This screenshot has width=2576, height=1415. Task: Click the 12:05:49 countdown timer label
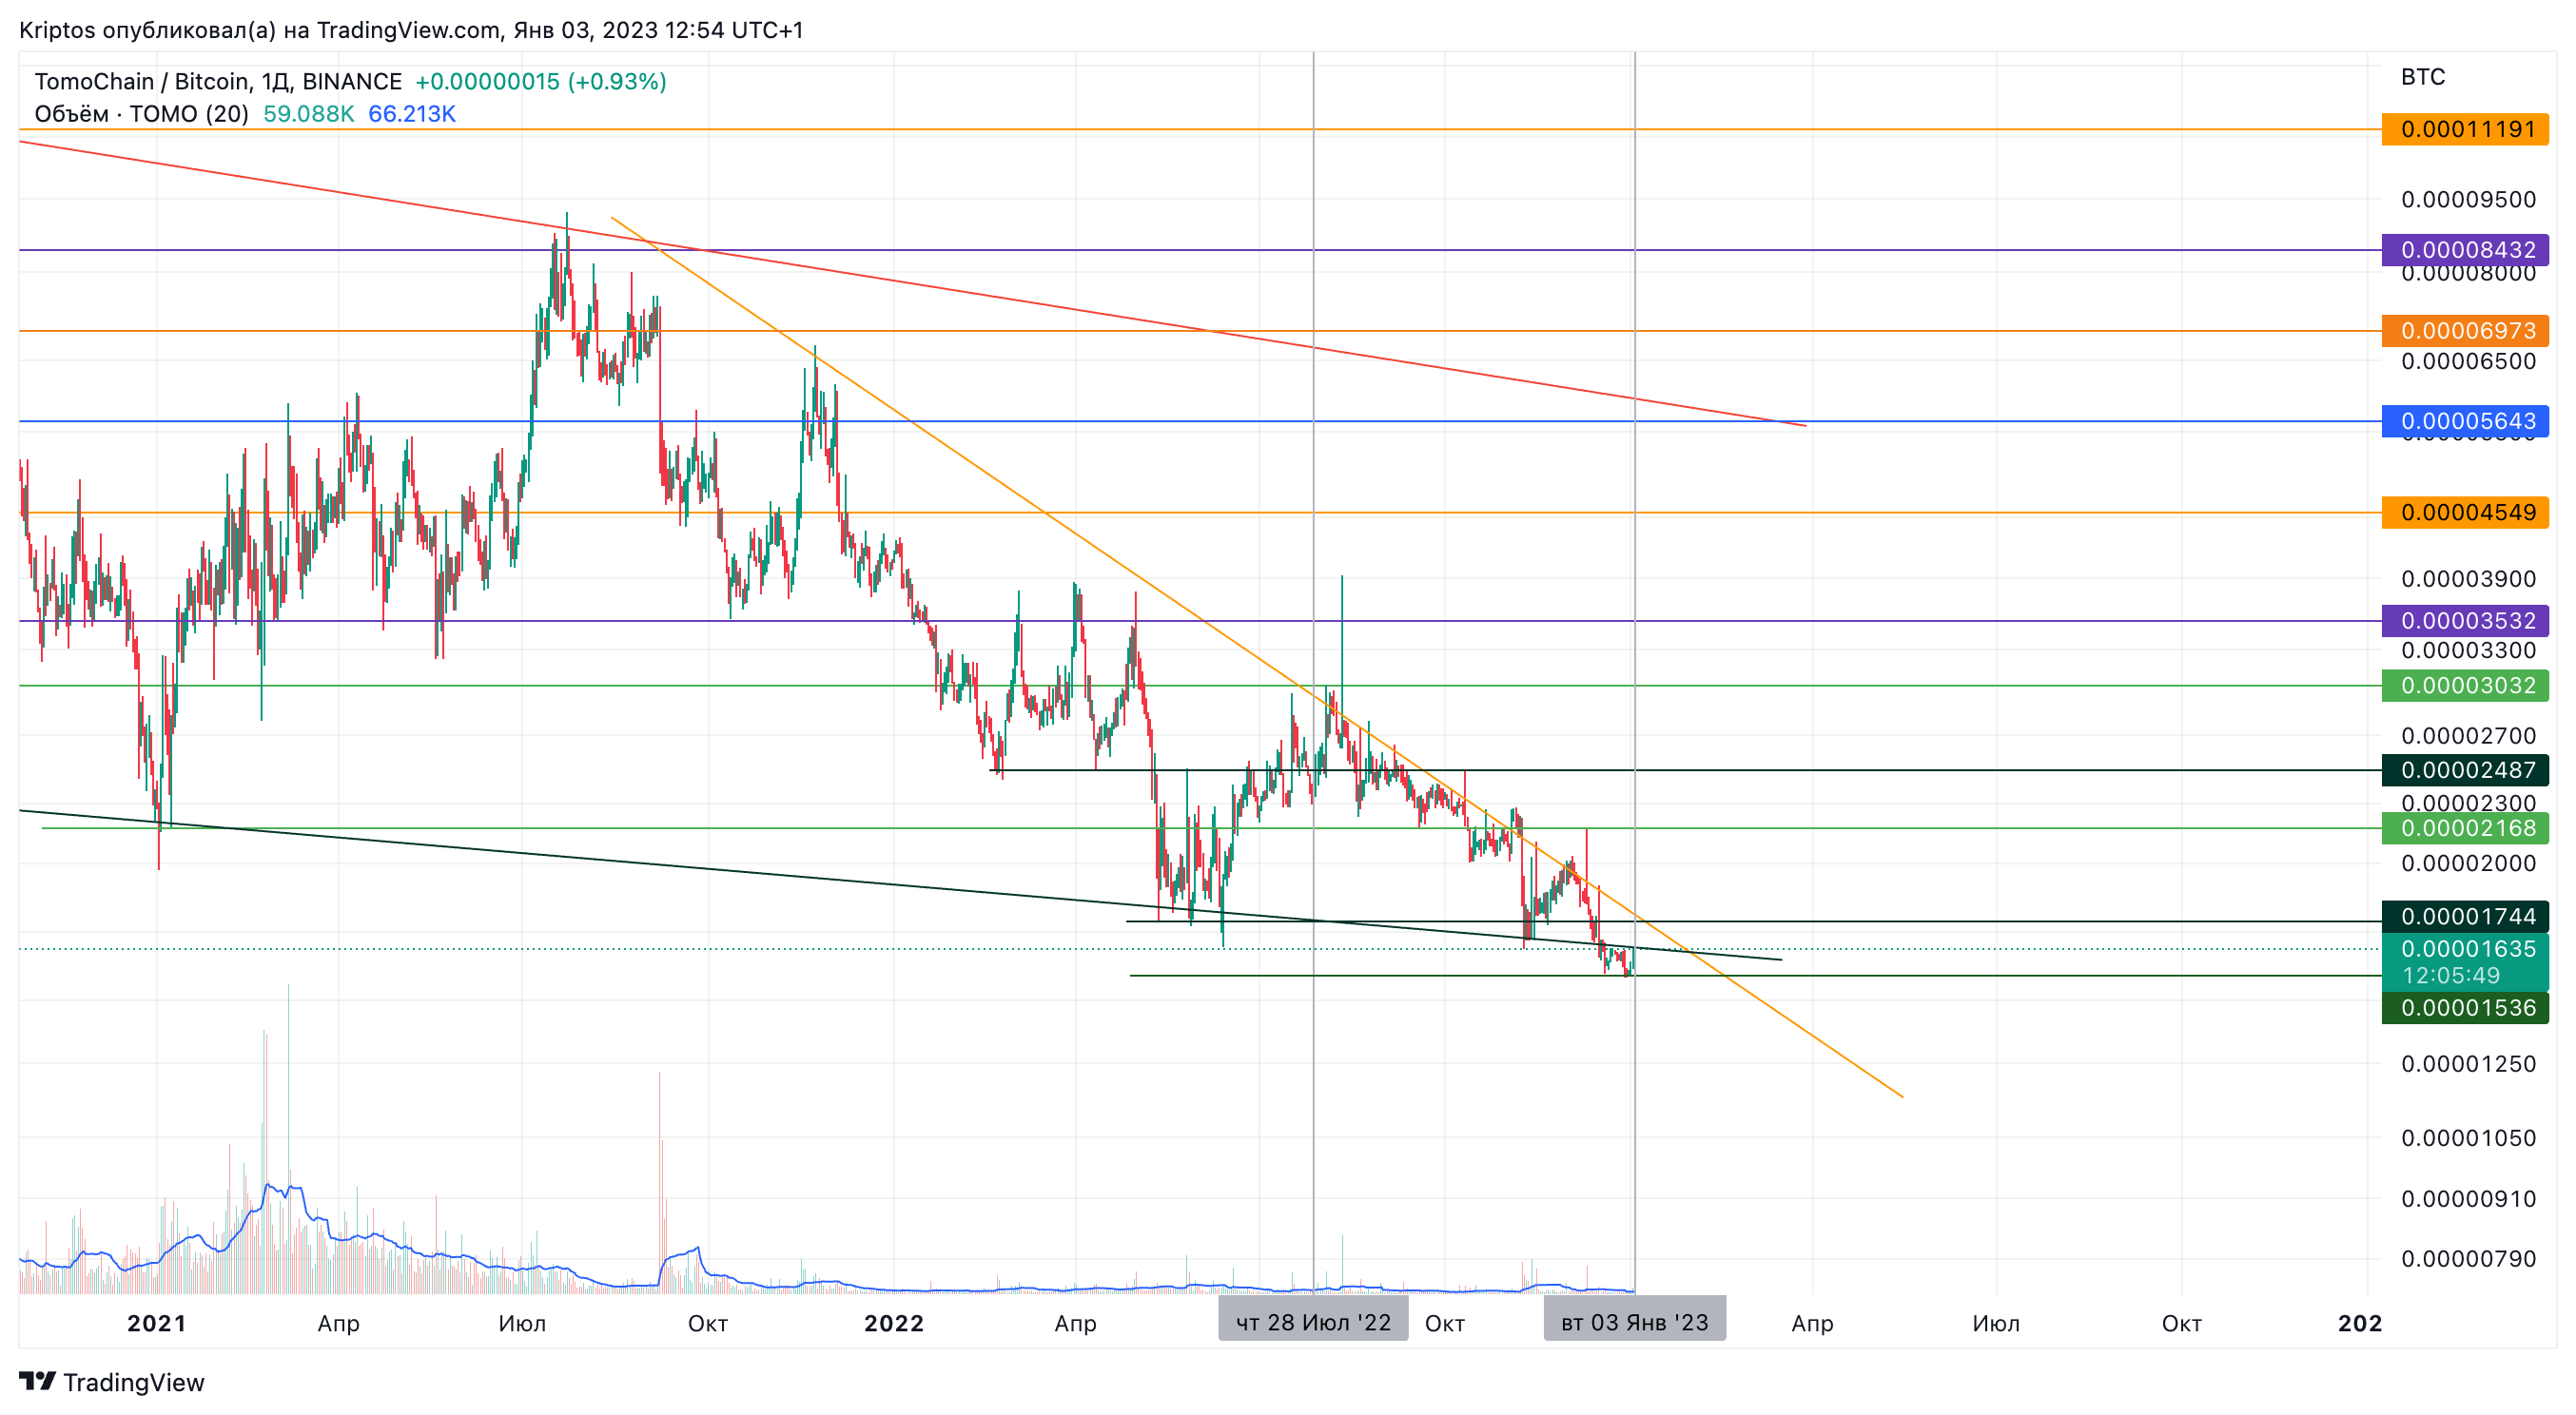[2450, 975]
